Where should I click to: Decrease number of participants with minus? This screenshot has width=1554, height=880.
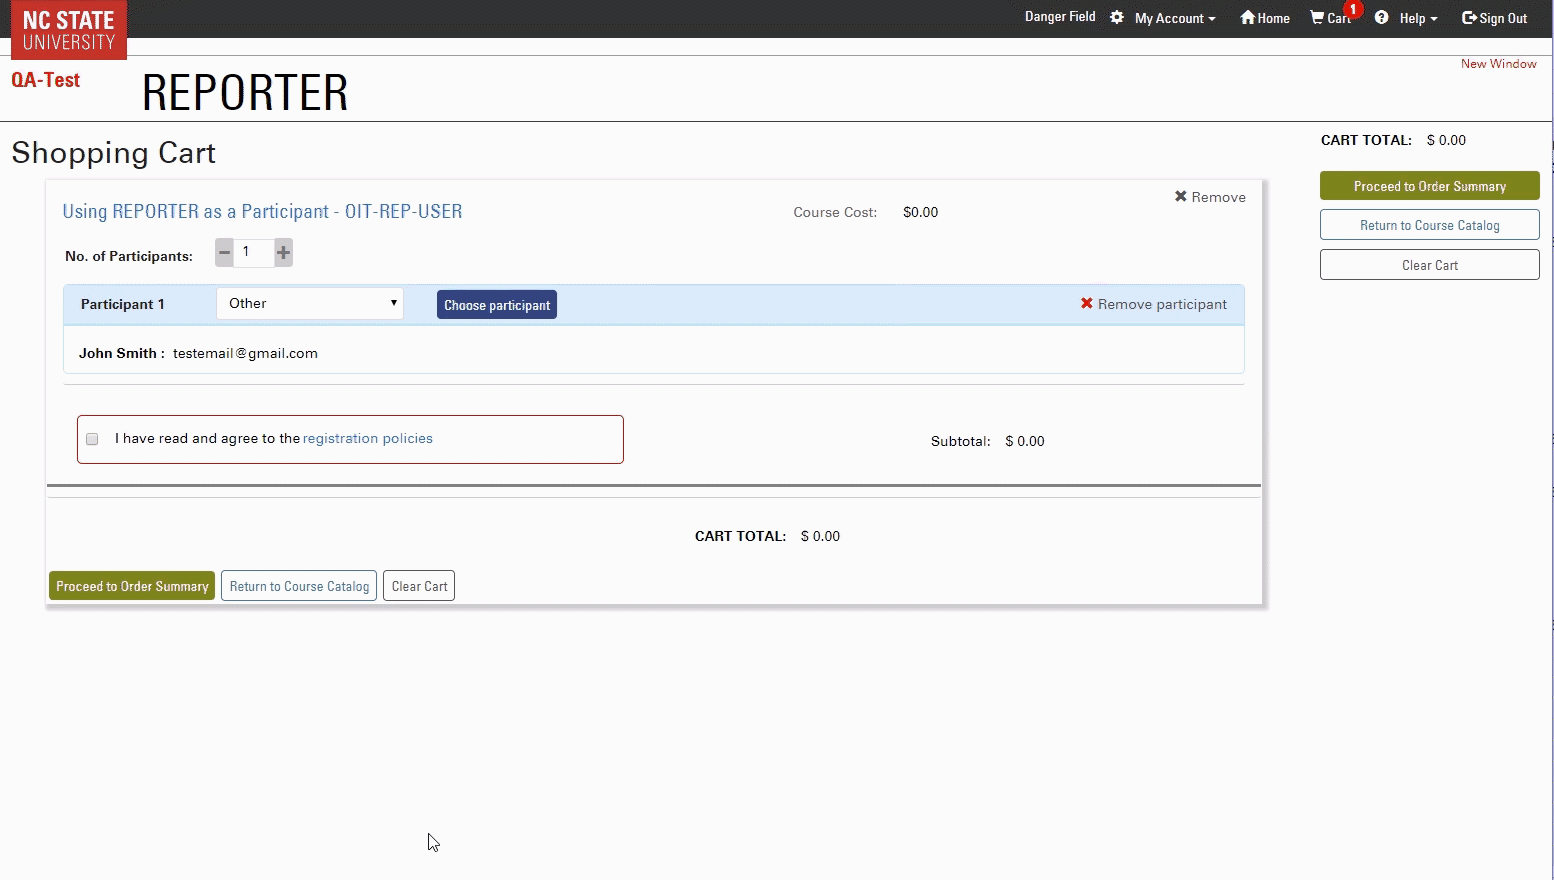[x=224, y=252]
